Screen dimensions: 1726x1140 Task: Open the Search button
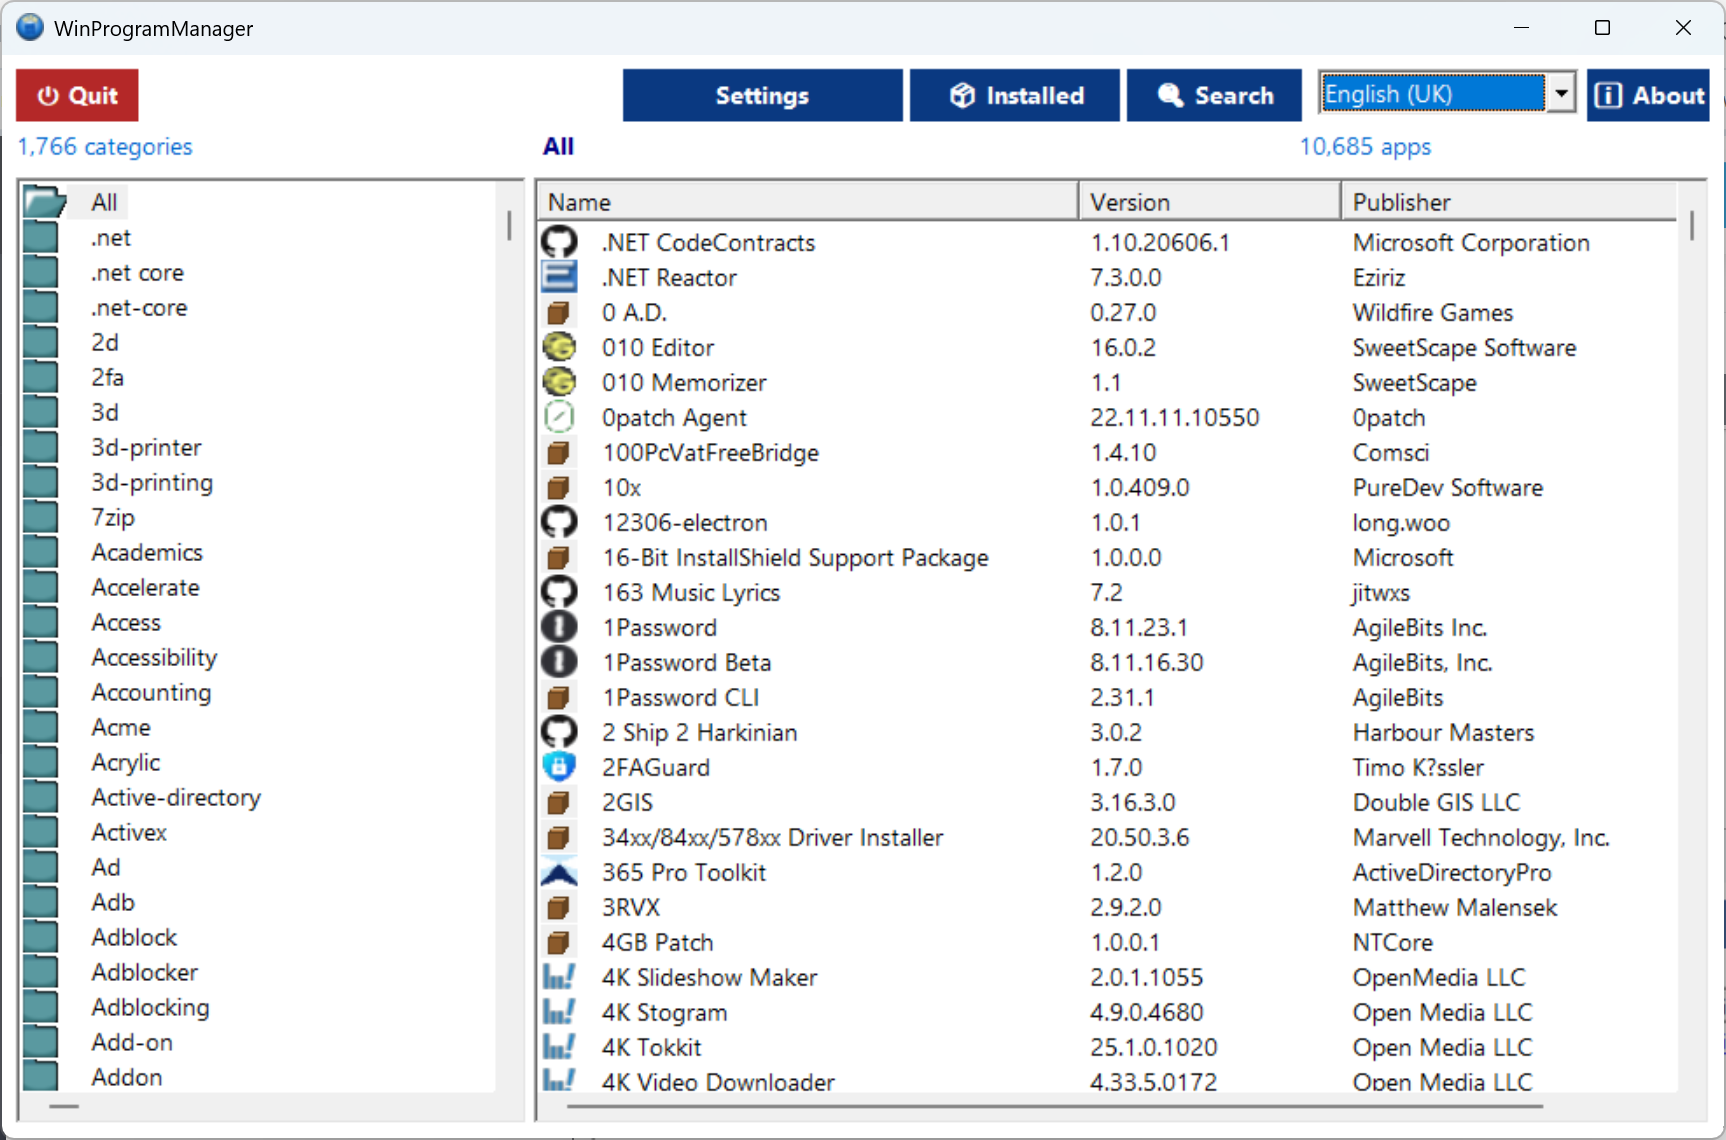[x=1214, y=95]
